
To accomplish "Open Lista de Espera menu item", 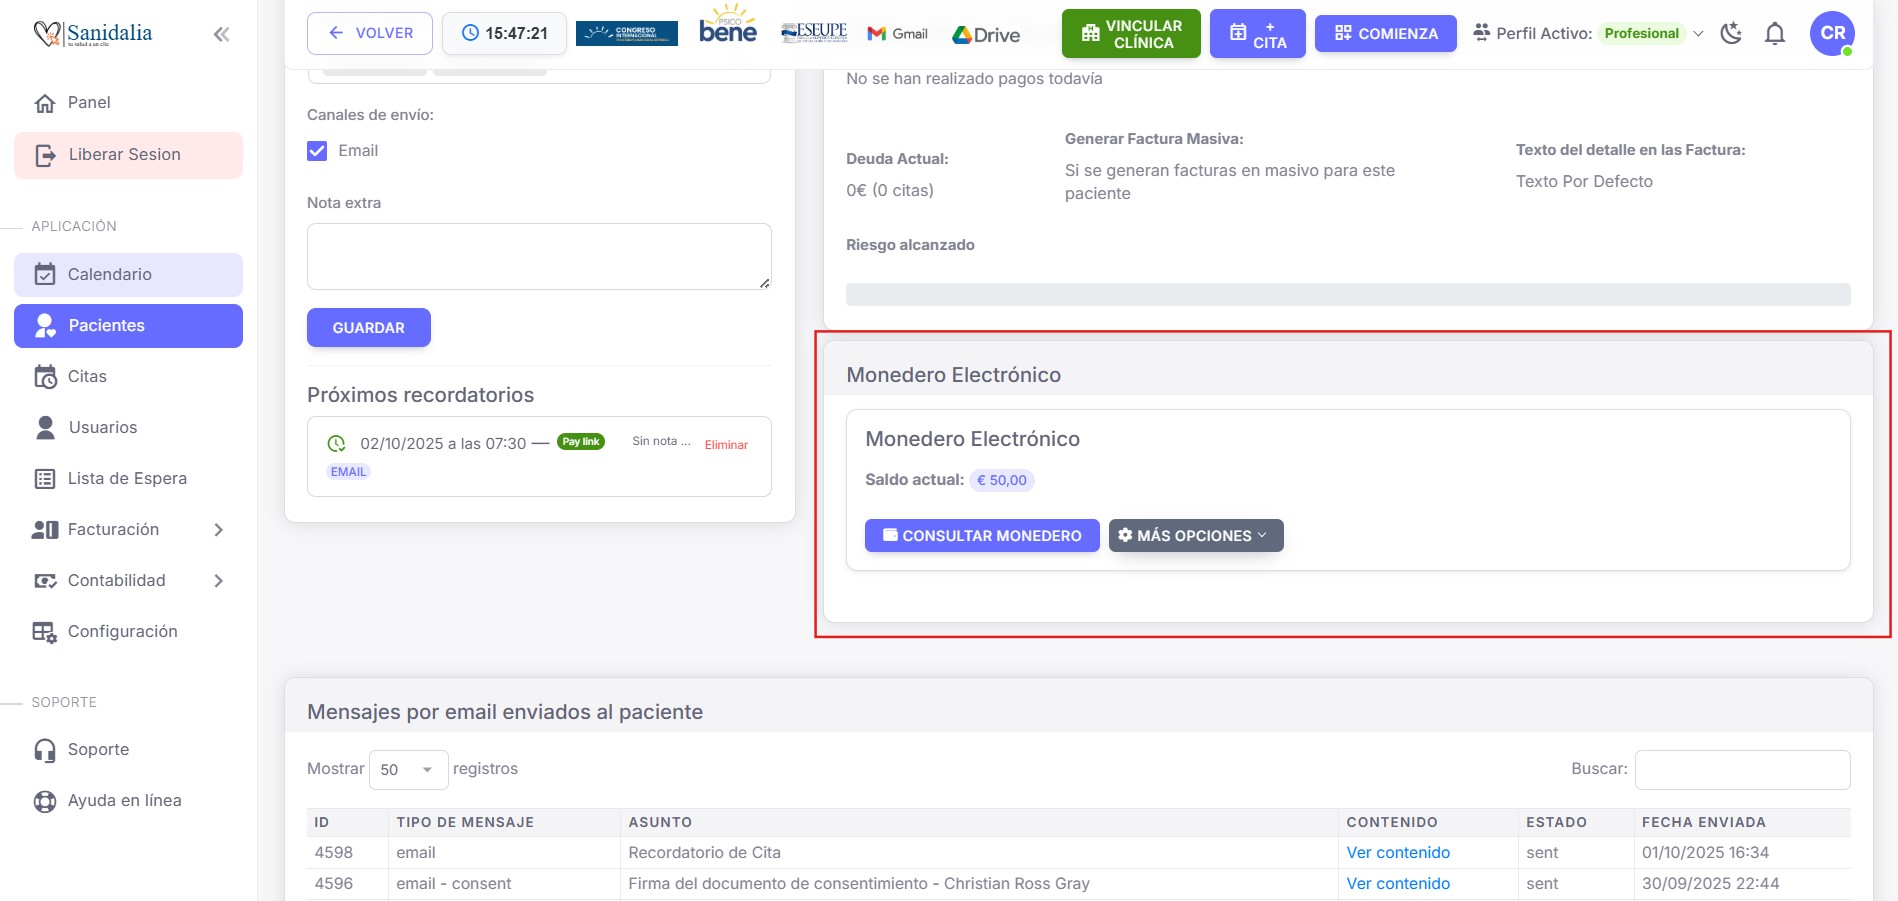I will 127,479.
